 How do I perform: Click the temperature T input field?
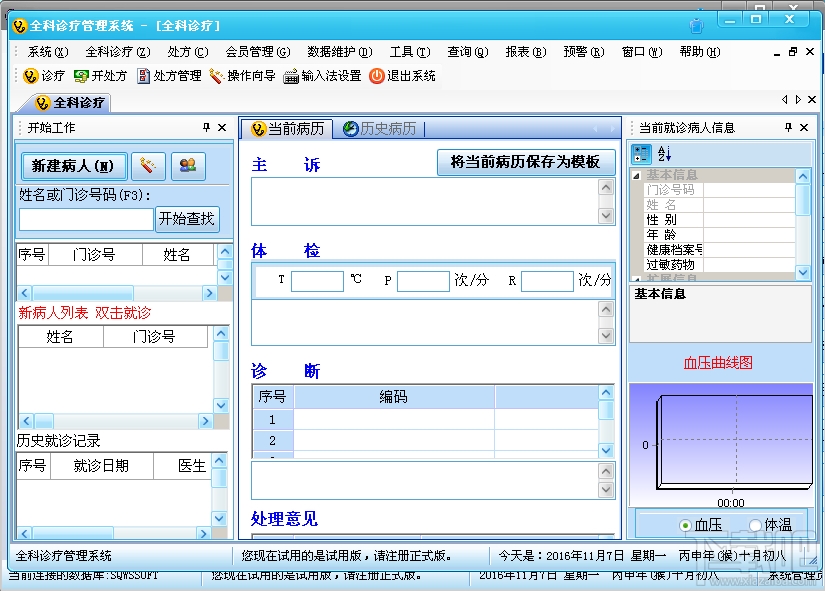coord(317,281)
